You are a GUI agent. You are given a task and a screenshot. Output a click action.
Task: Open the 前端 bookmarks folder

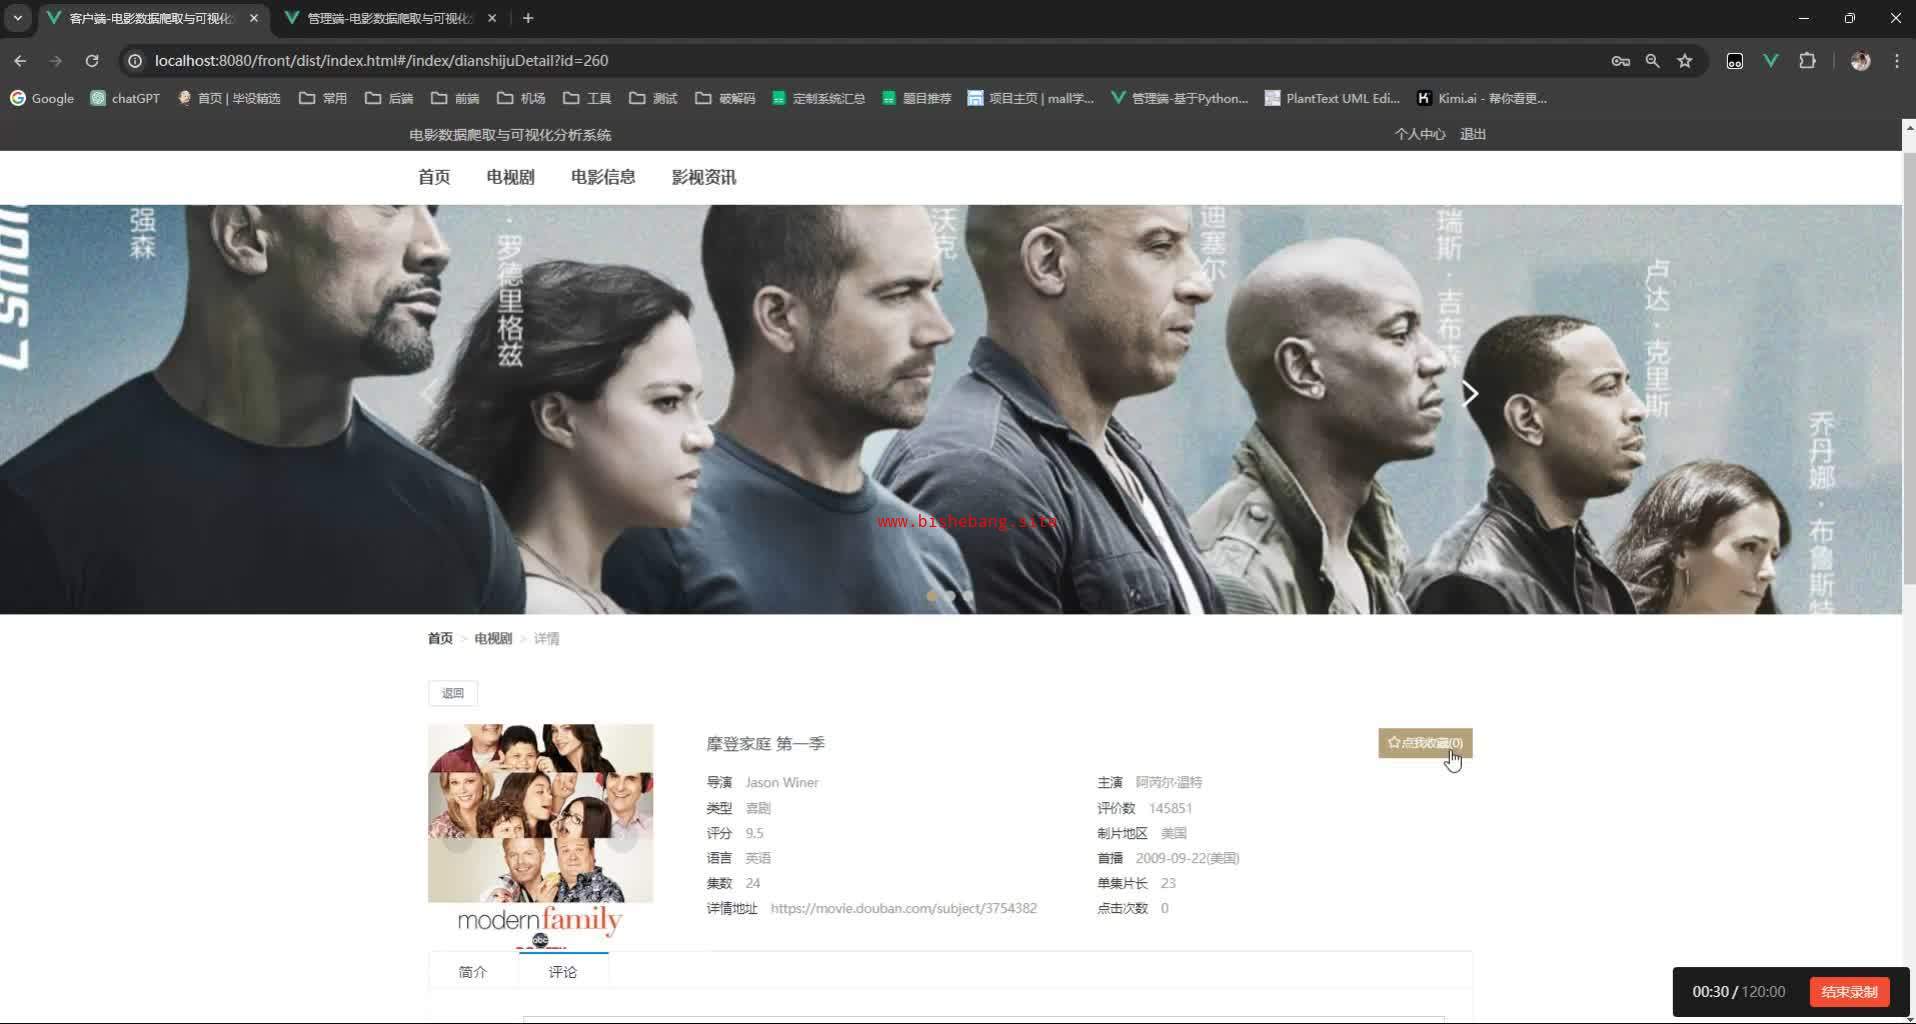[455, 98]
